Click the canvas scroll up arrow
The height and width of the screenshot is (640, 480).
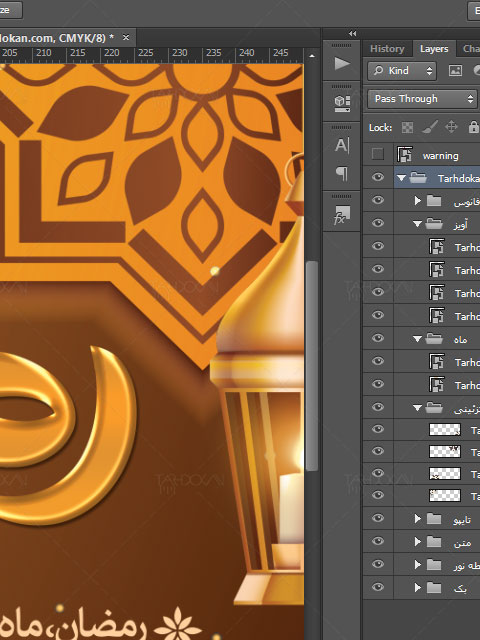pyautogui.click(x=312, y=56)
